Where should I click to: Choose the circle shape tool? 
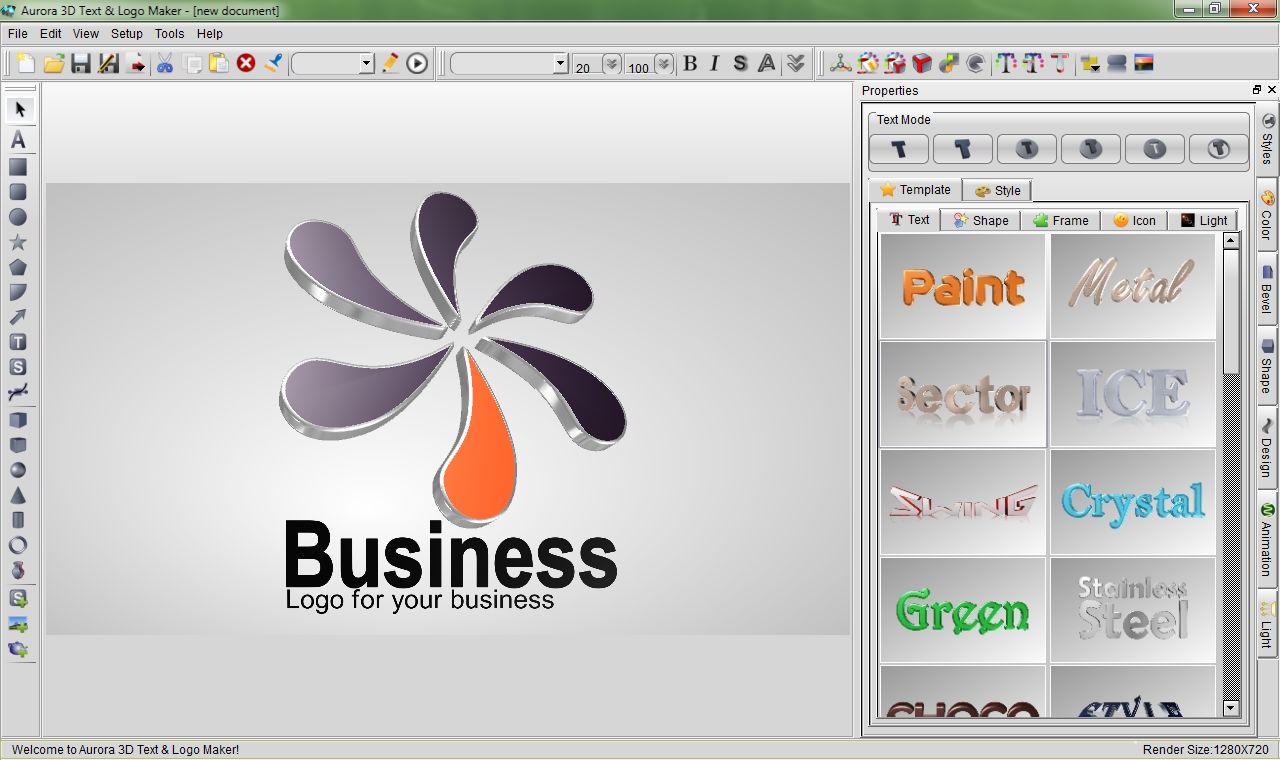[18, 217]
